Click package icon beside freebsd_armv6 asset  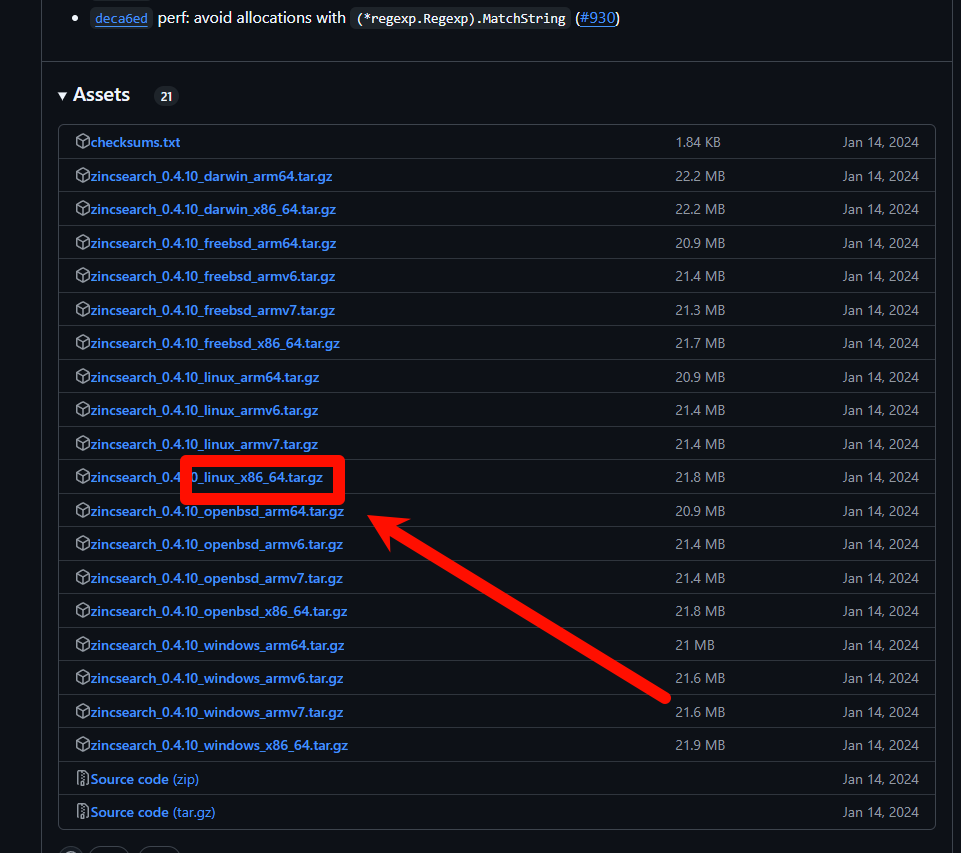click(83, 276)
